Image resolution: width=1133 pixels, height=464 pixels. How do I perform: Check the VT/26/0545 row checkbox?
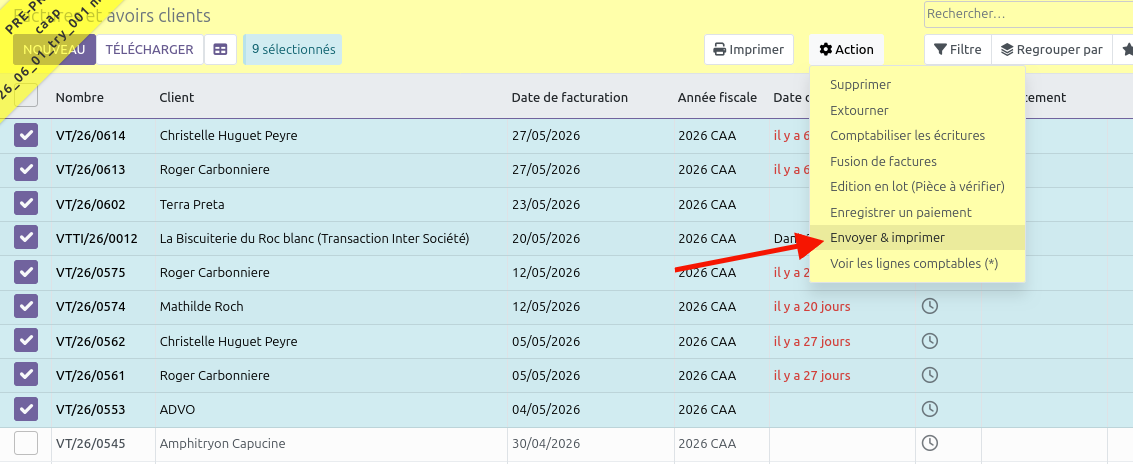(x=26, y=443)
